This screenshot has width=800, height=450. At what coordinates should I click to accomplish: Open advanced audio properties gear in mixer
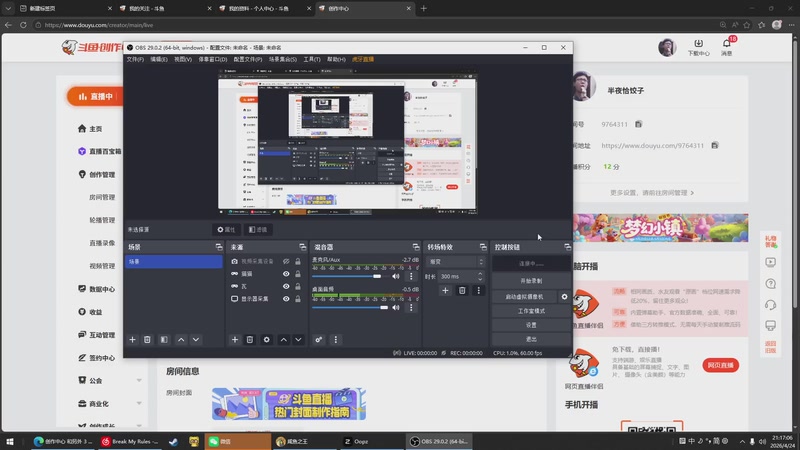318,340
